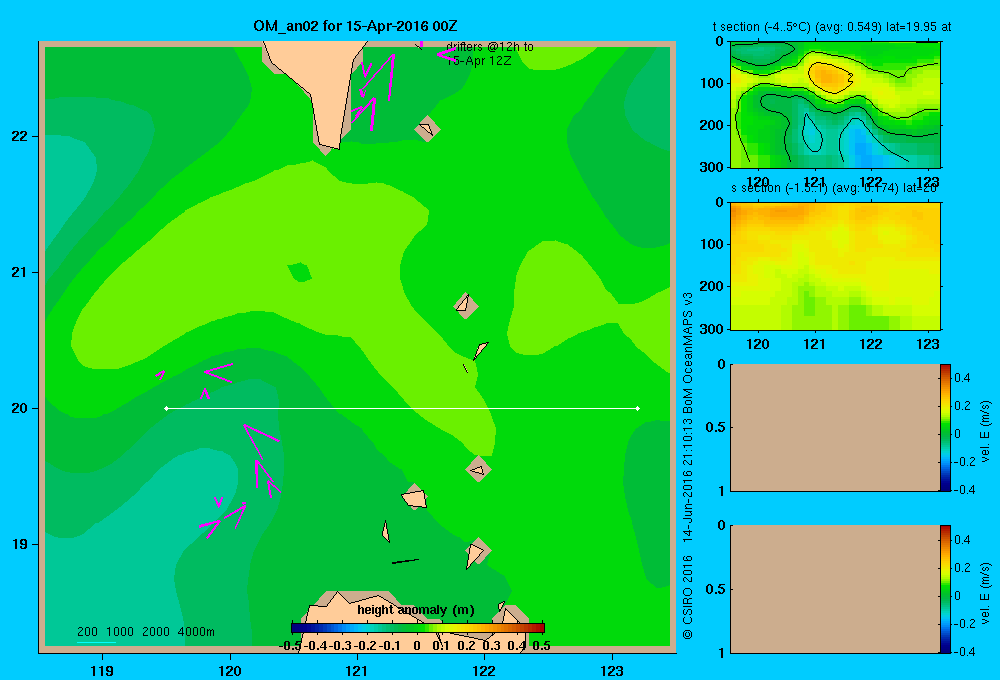Screen dimensions: 1000x680
Task: Click depth label 300 on the temperature section
Action: (711, 166)
